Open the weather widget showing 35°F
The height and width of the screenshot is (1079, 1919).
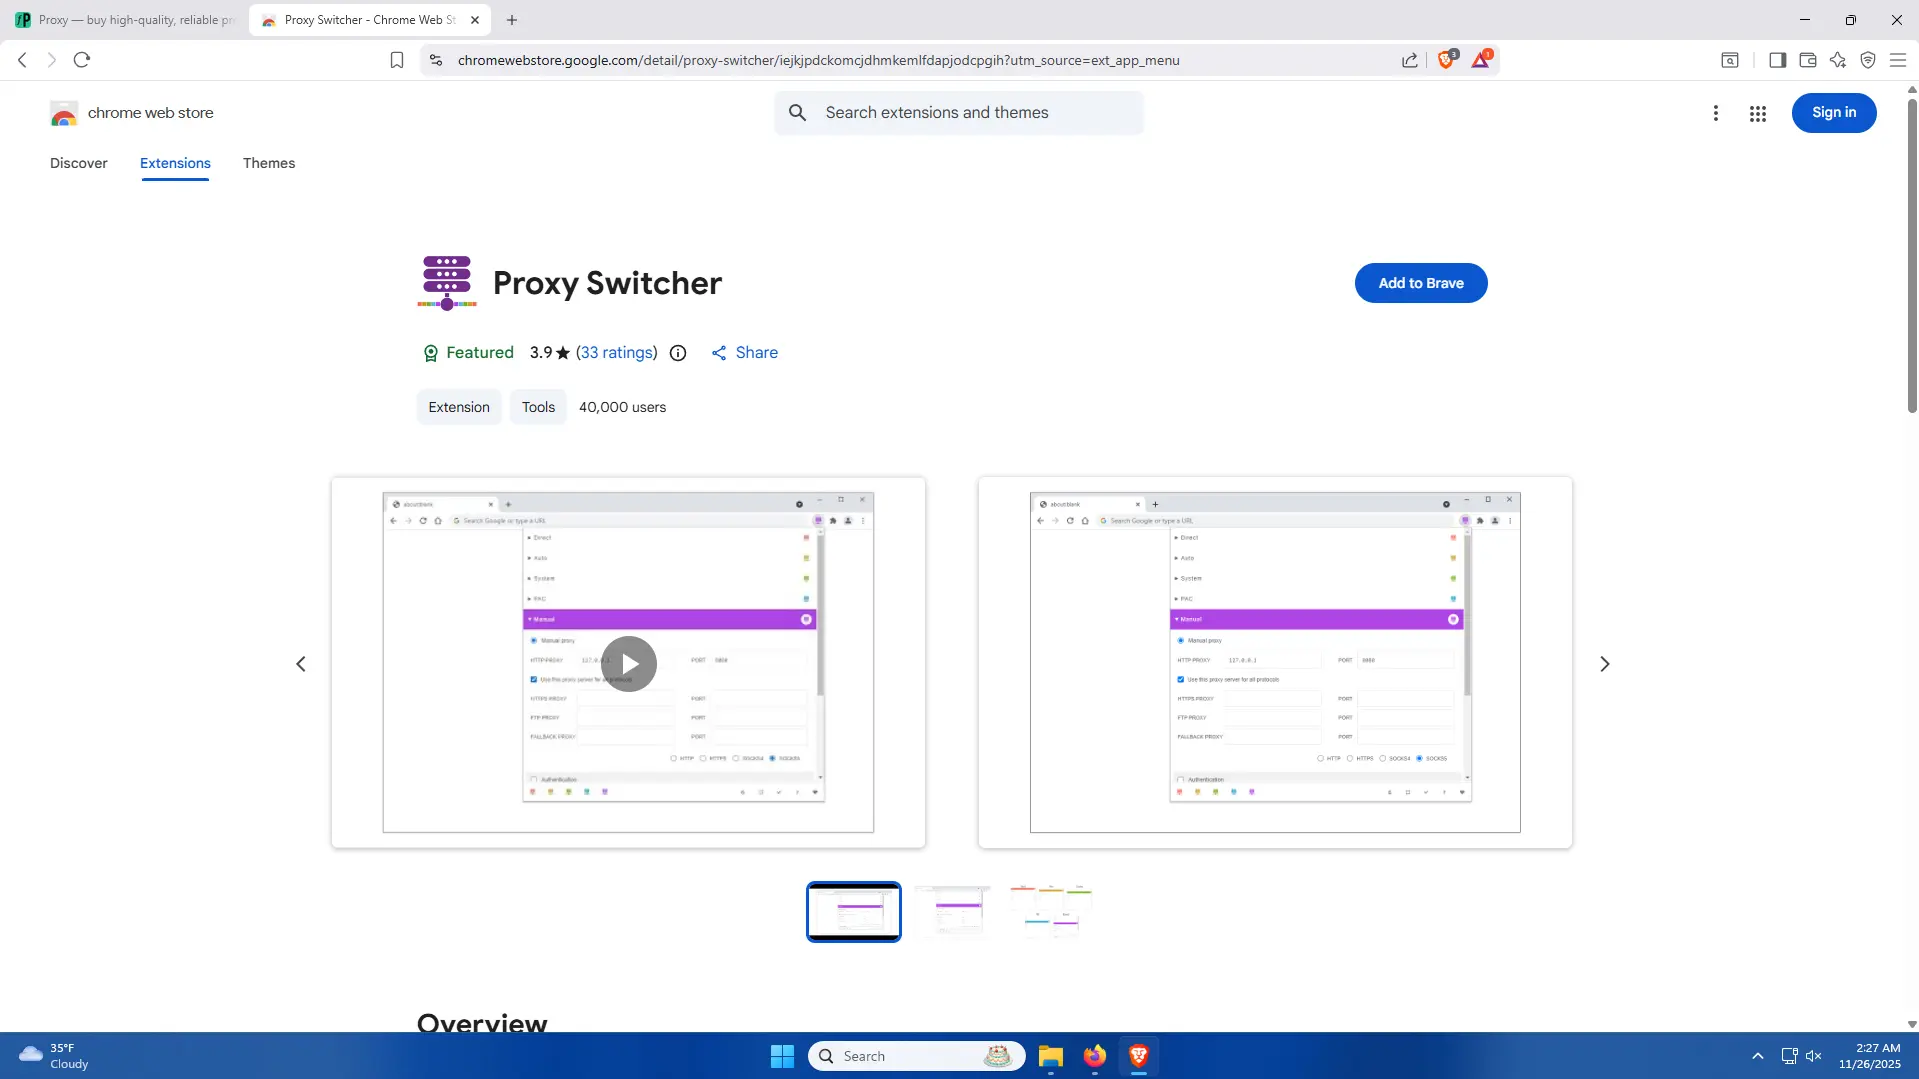pos(55,1056)
